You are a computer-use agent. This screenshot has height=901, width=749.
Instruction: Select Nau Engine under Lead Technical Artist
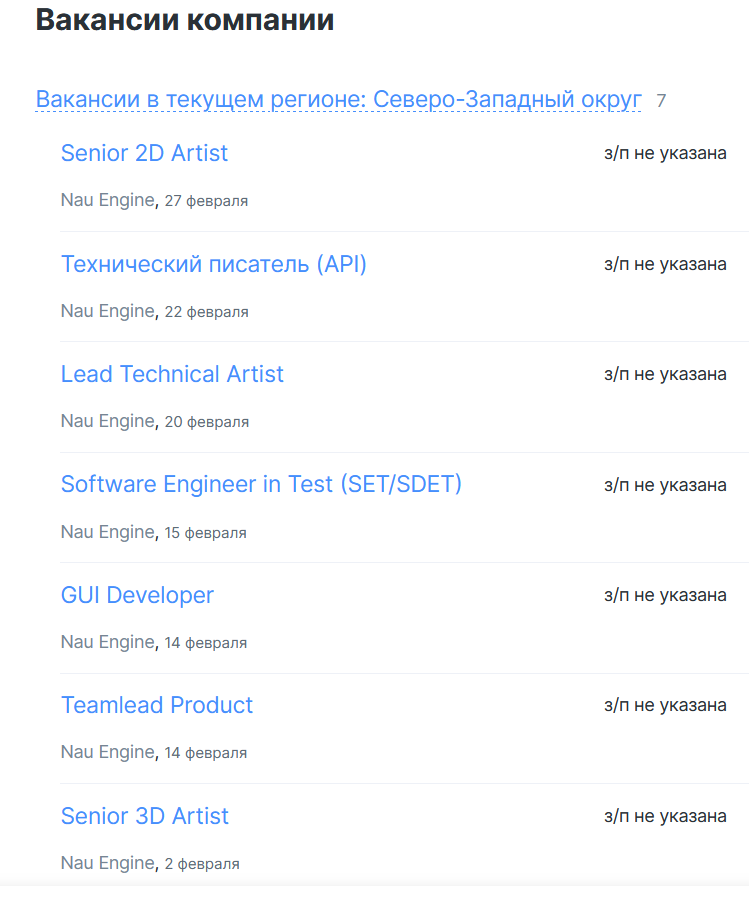108,421
